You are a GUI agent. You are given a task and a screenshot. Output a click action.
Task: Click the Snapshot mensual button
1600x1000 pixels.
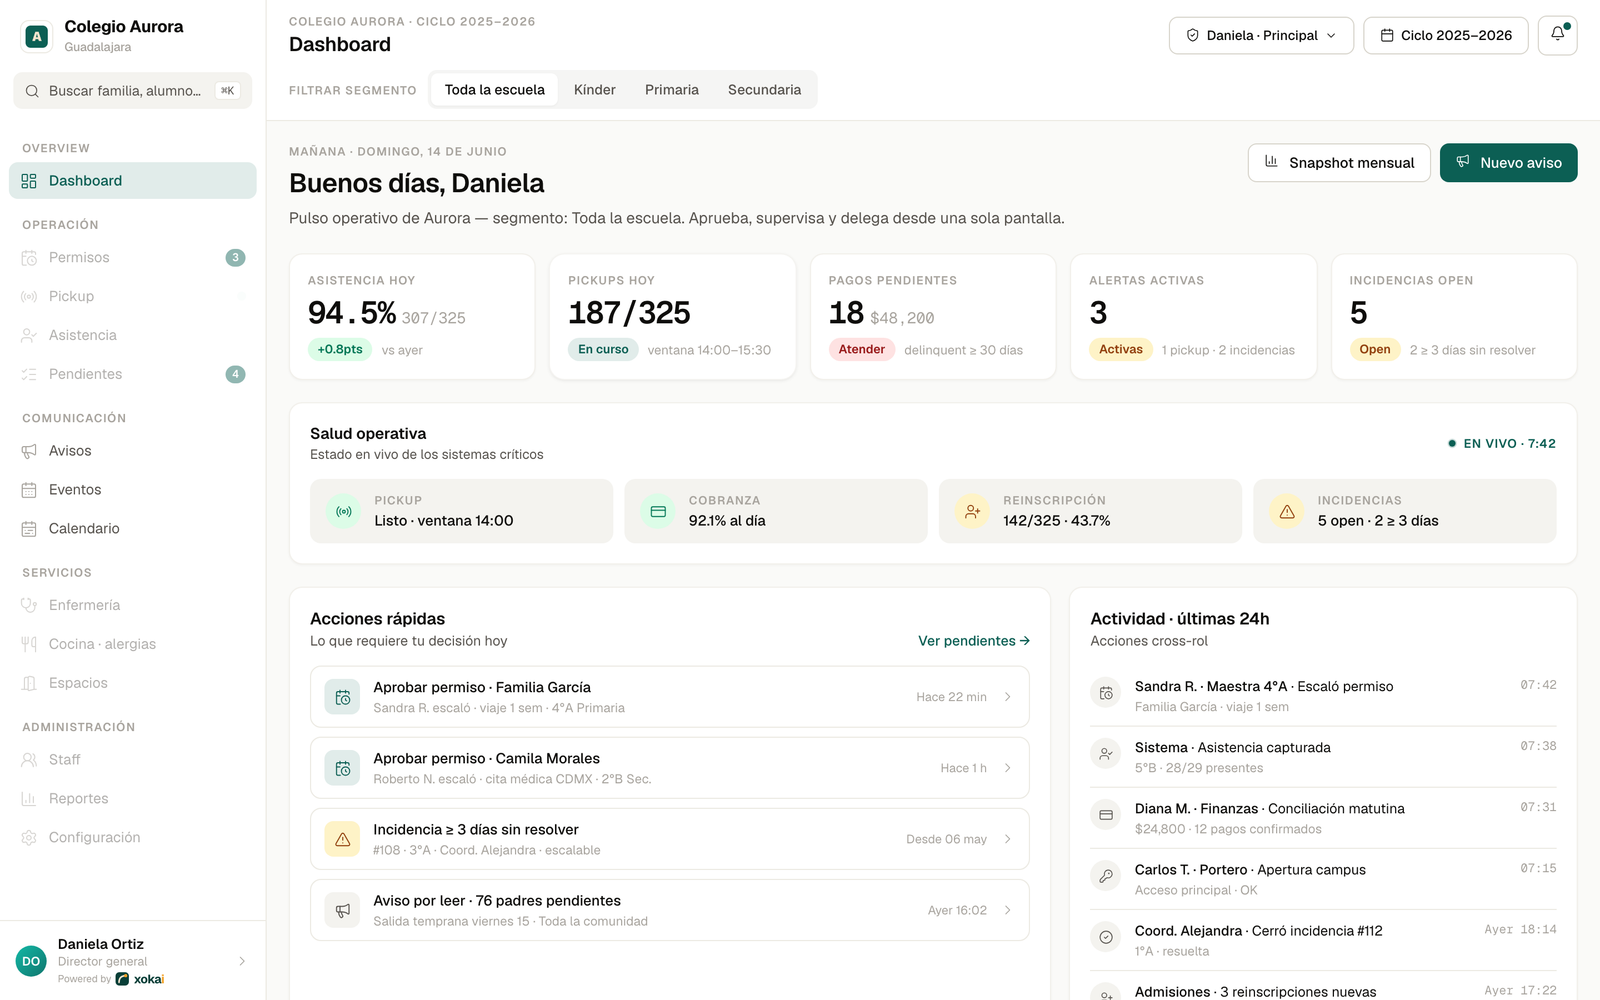point(1339,163)
